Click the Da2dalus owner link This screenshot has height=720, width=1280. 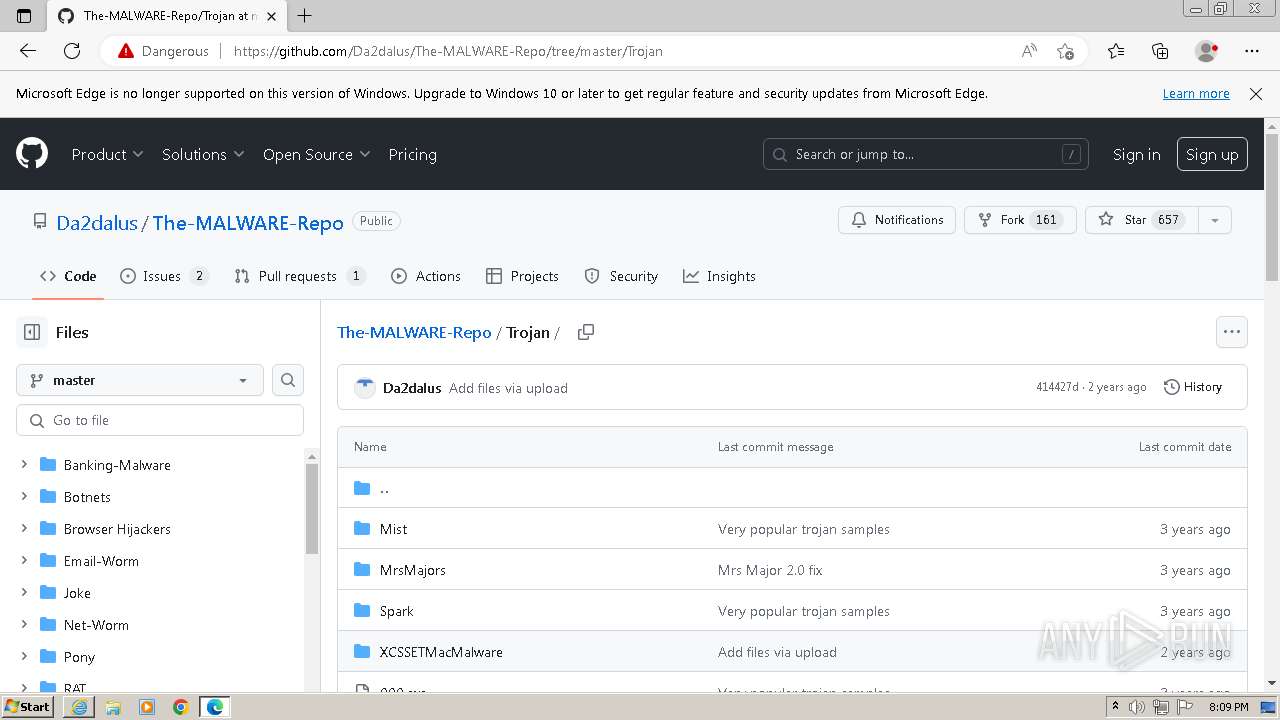pyautogui.click(x=97, y=223)
